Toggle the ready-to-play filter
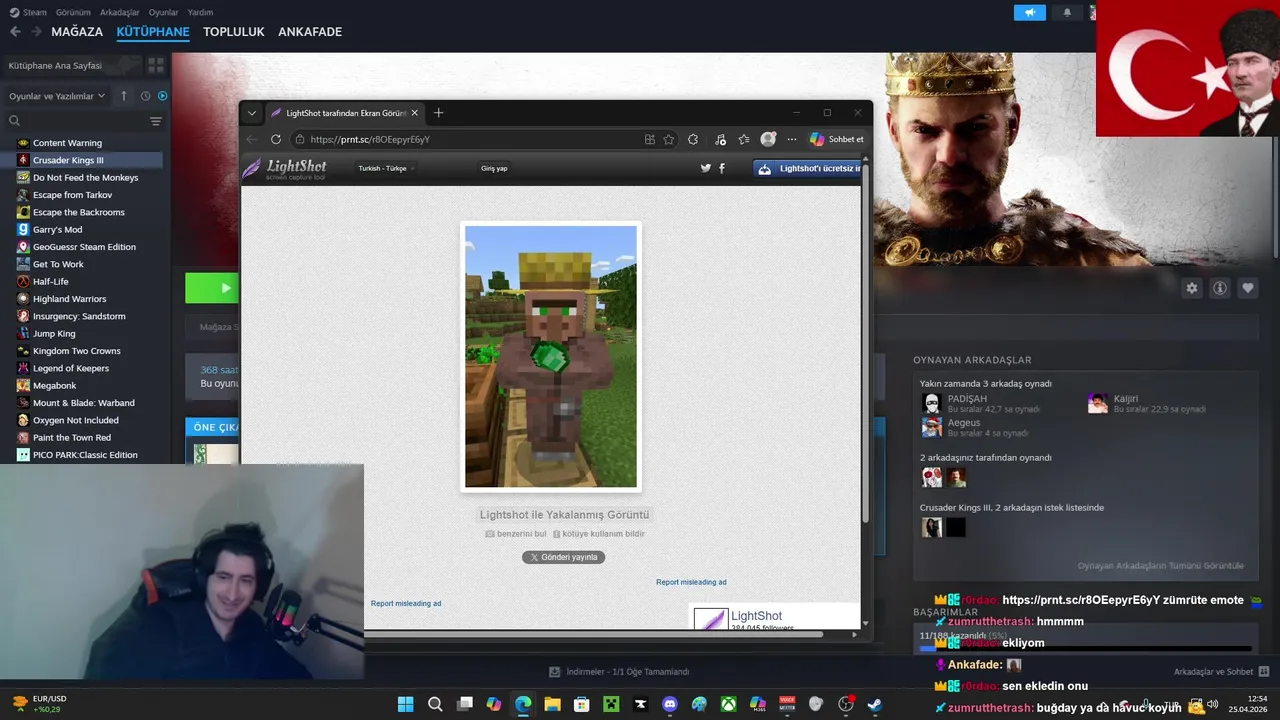This screenshot has width=1280, height=720. point(162,96)
